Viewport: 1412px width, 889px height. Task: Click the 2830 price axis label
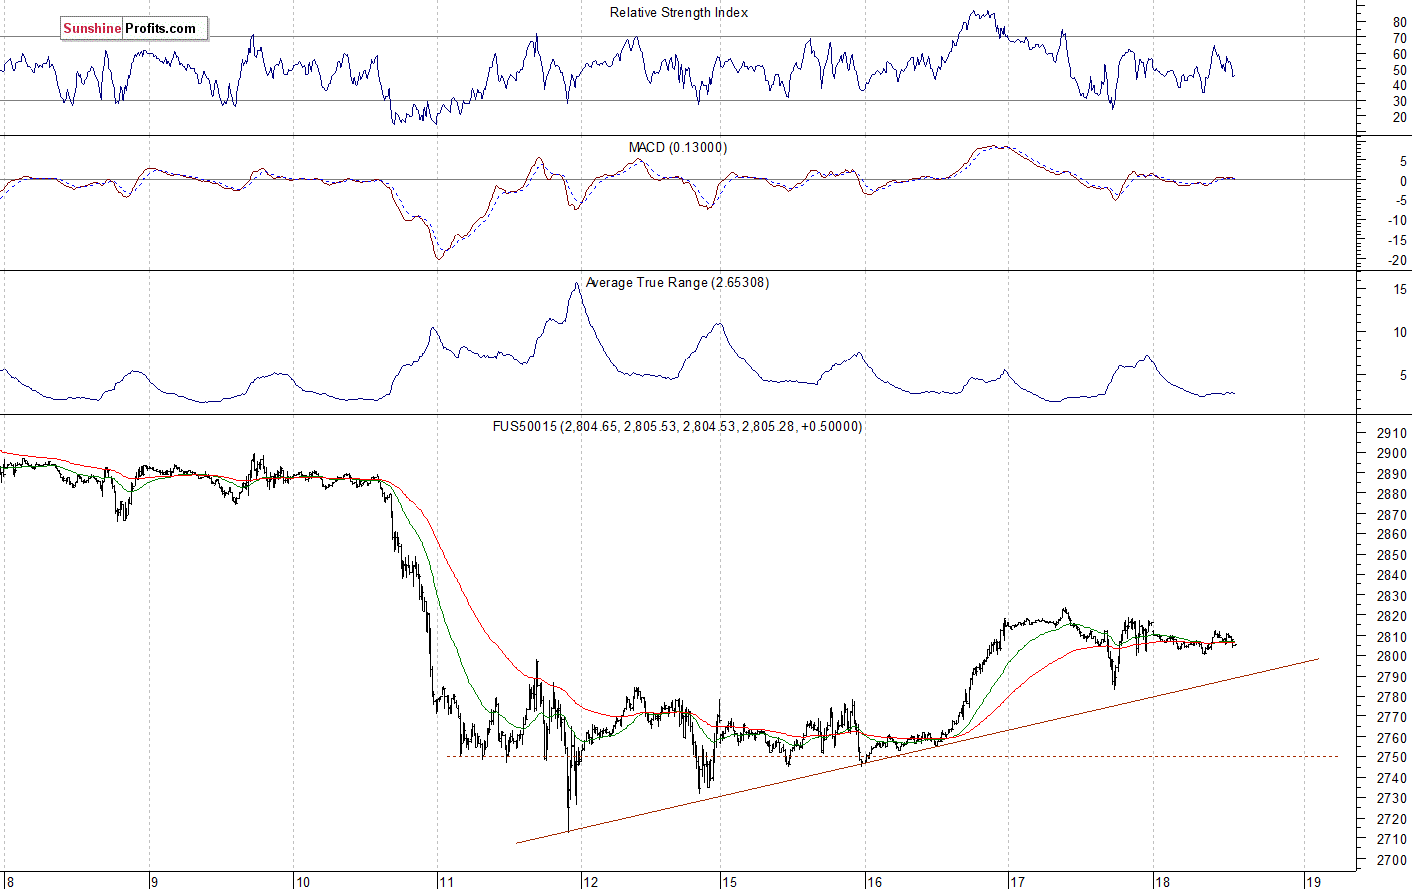click(1392, 596)
